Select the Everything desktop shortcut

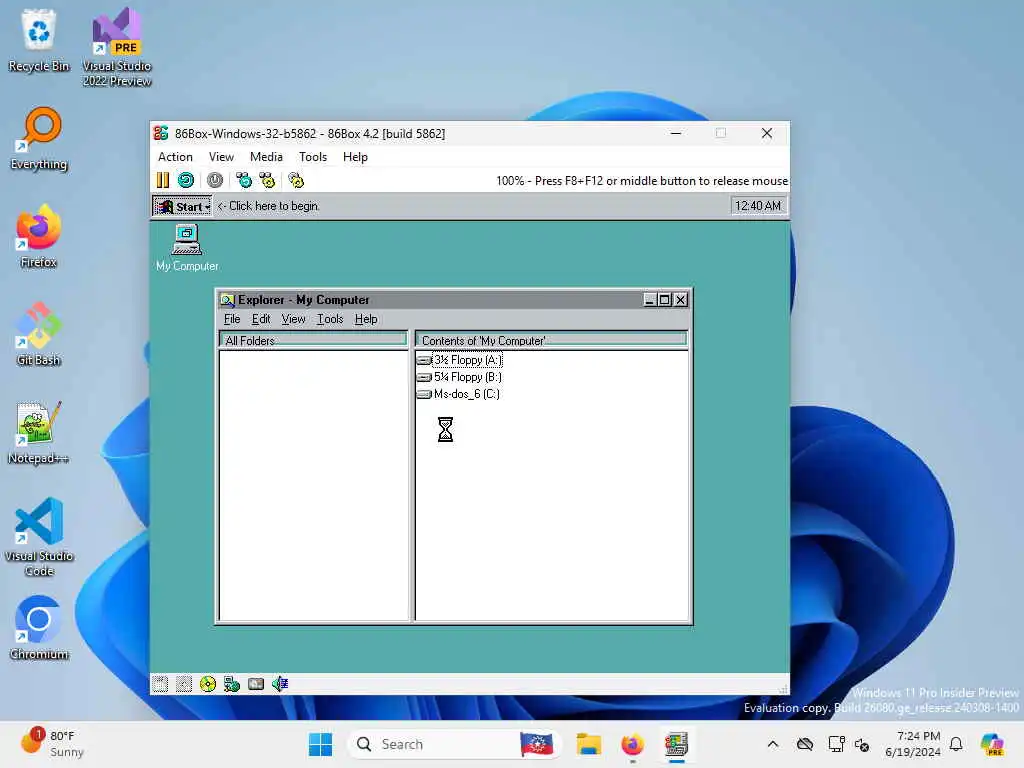[39, 138]
